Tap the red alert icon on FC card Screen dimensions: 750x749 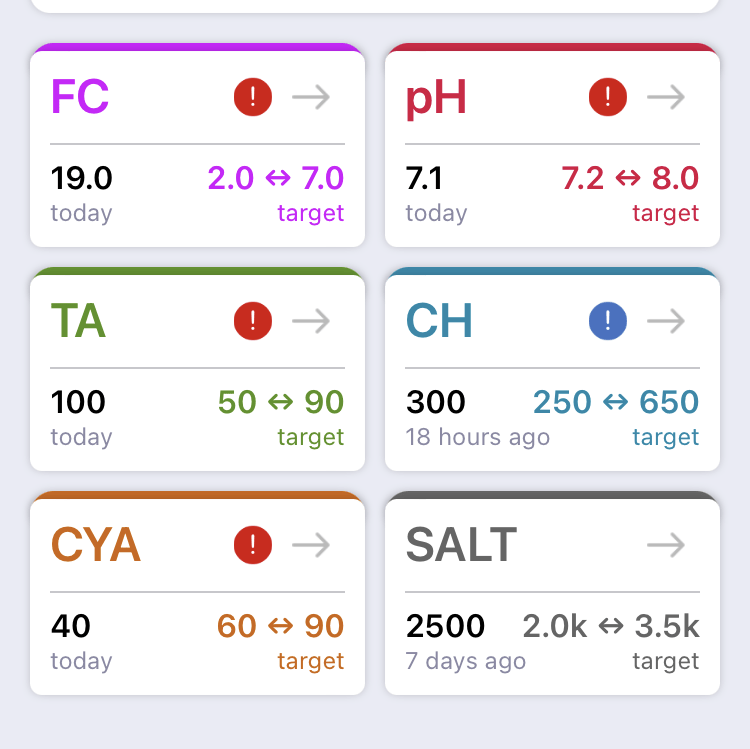coord(253,97)
